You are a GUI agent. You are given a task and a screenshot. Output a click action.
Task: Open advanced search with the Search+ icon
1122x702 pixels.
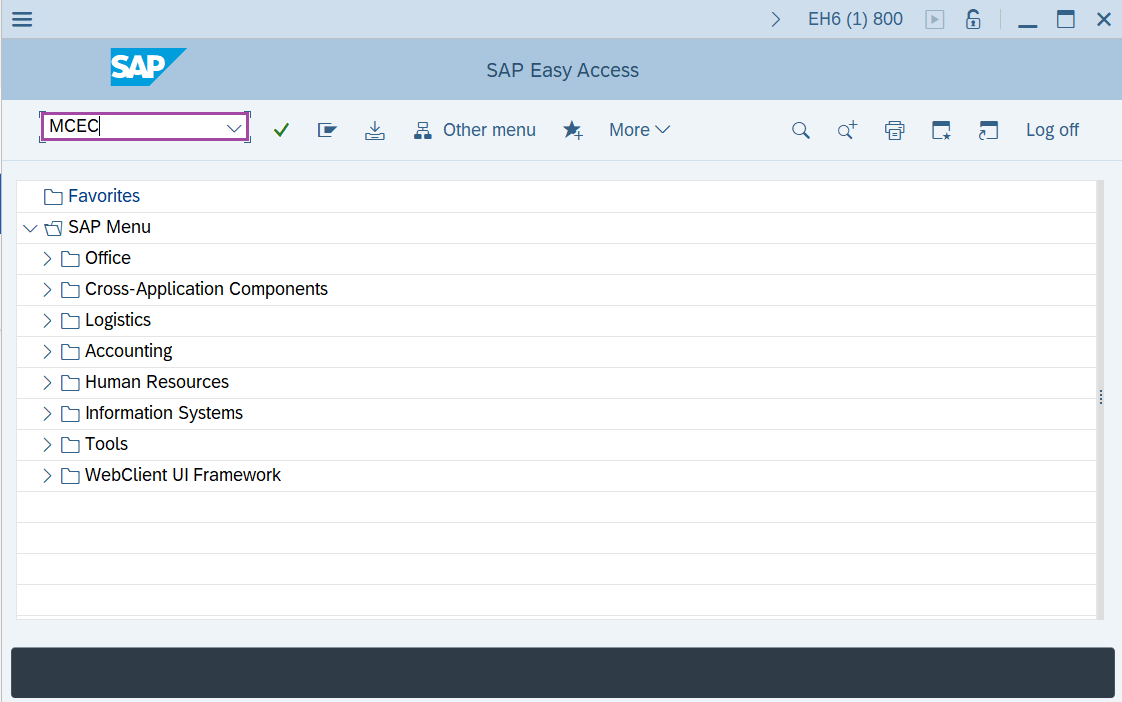click(846, 129)
